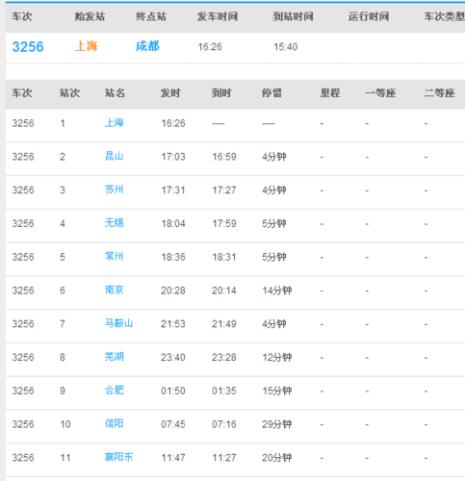Select the 运行时间 column header
Viewport: 465px width, 481px height.
[x=369, y=16]
